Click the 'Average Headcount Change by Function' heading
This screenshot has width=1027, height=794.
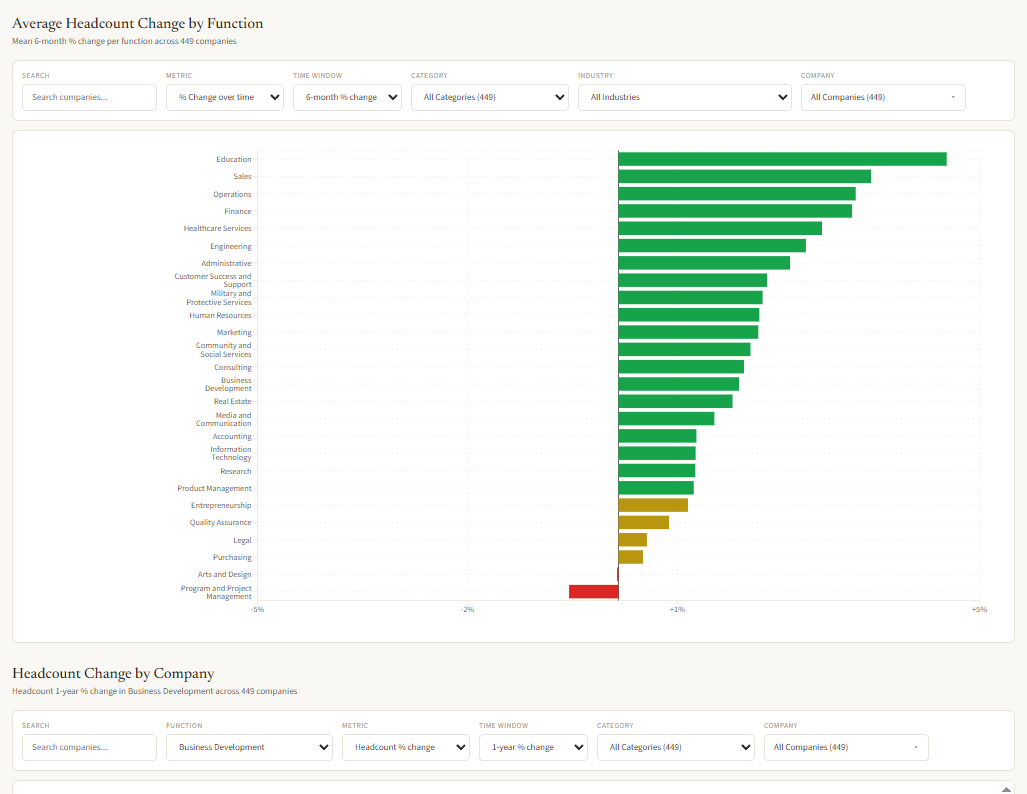138,24
